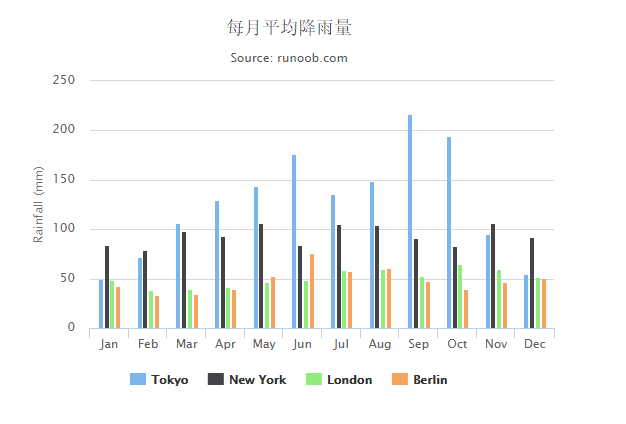
Task: Click the blue Tokyo legend swatch
Action: (138, 380)
